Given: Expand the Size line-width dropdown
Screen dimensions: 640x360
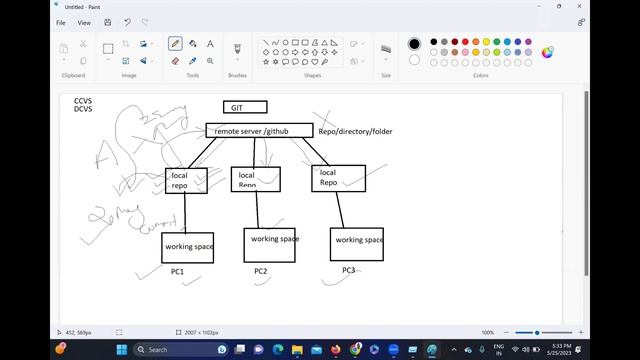Looking at the screenshot, I should click(386, 60).
